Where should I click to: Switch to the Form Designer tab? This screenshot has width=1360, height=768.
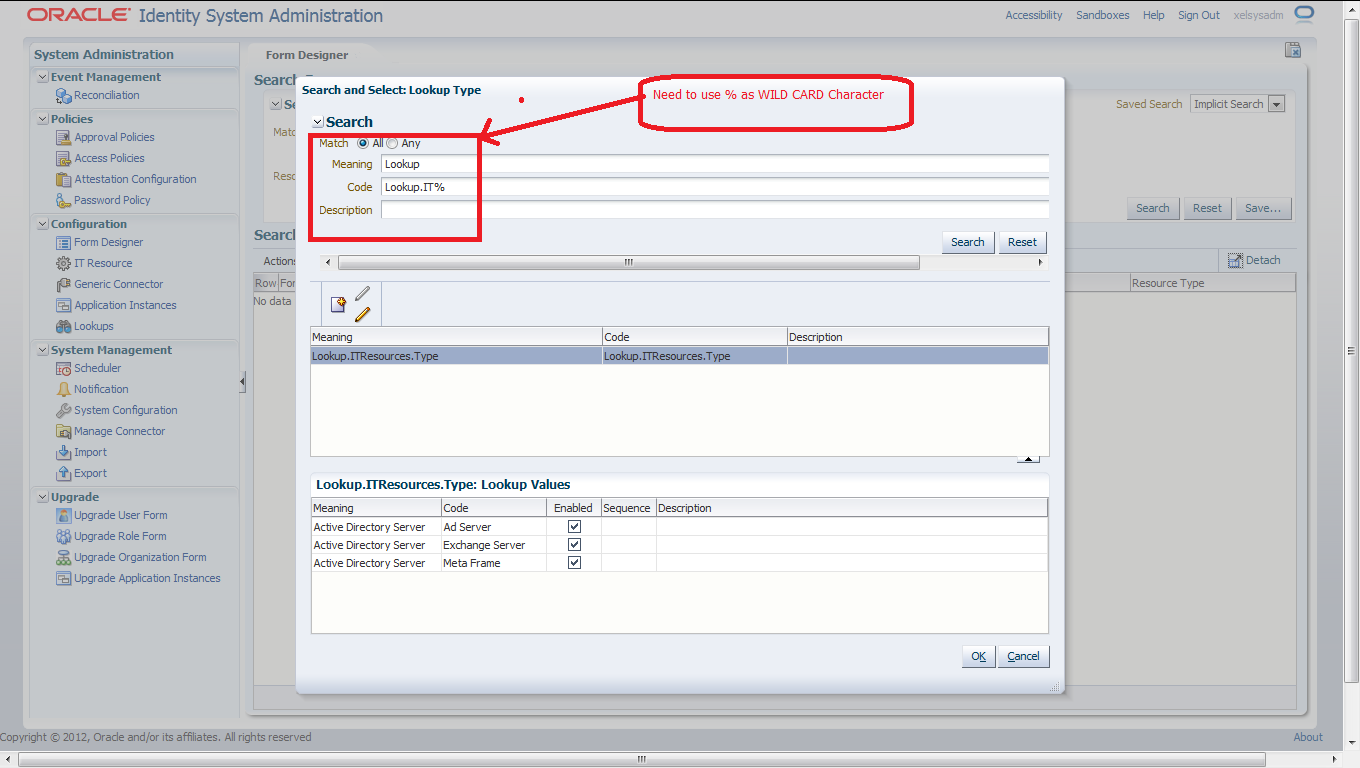[306, 55]
